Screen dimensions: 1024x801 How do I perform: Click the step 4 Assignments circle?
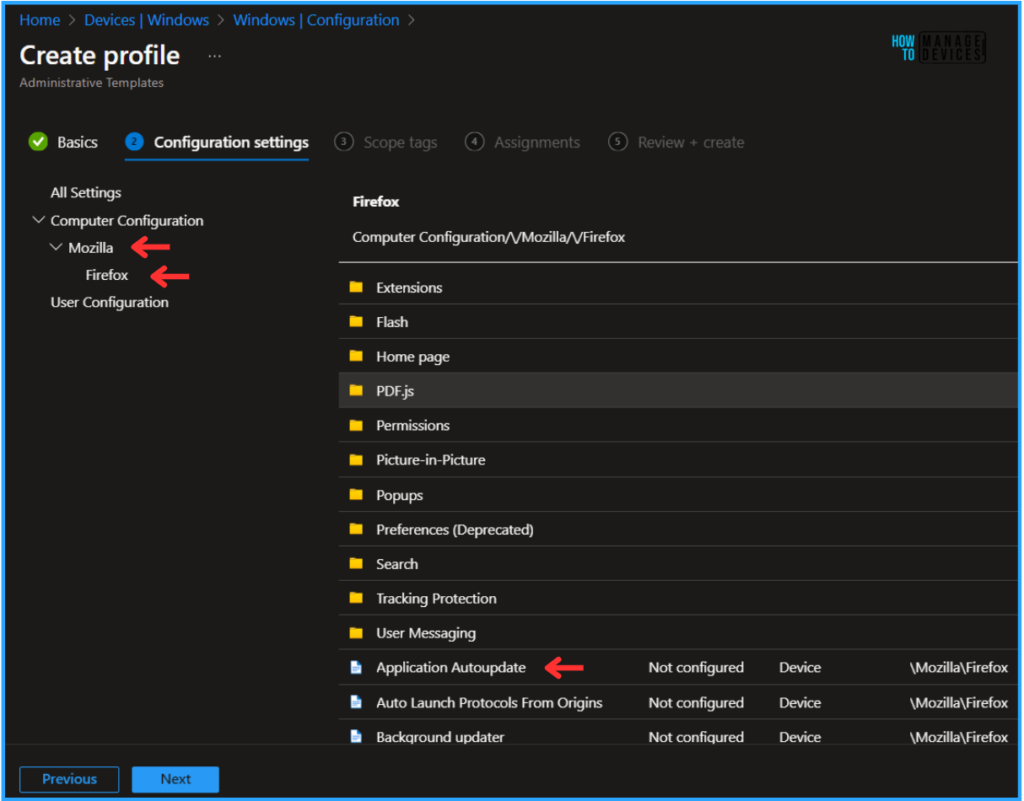coord(474,142)
